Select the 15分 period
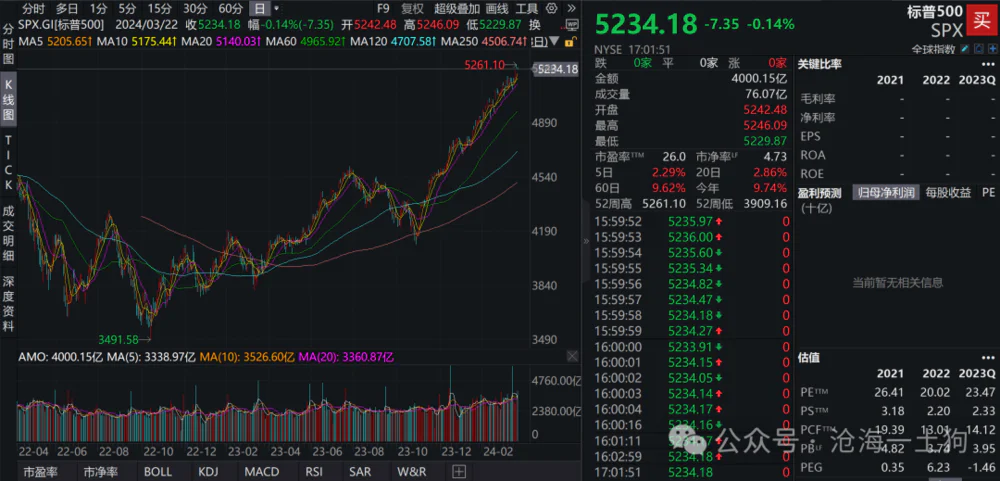 point(159,9)
